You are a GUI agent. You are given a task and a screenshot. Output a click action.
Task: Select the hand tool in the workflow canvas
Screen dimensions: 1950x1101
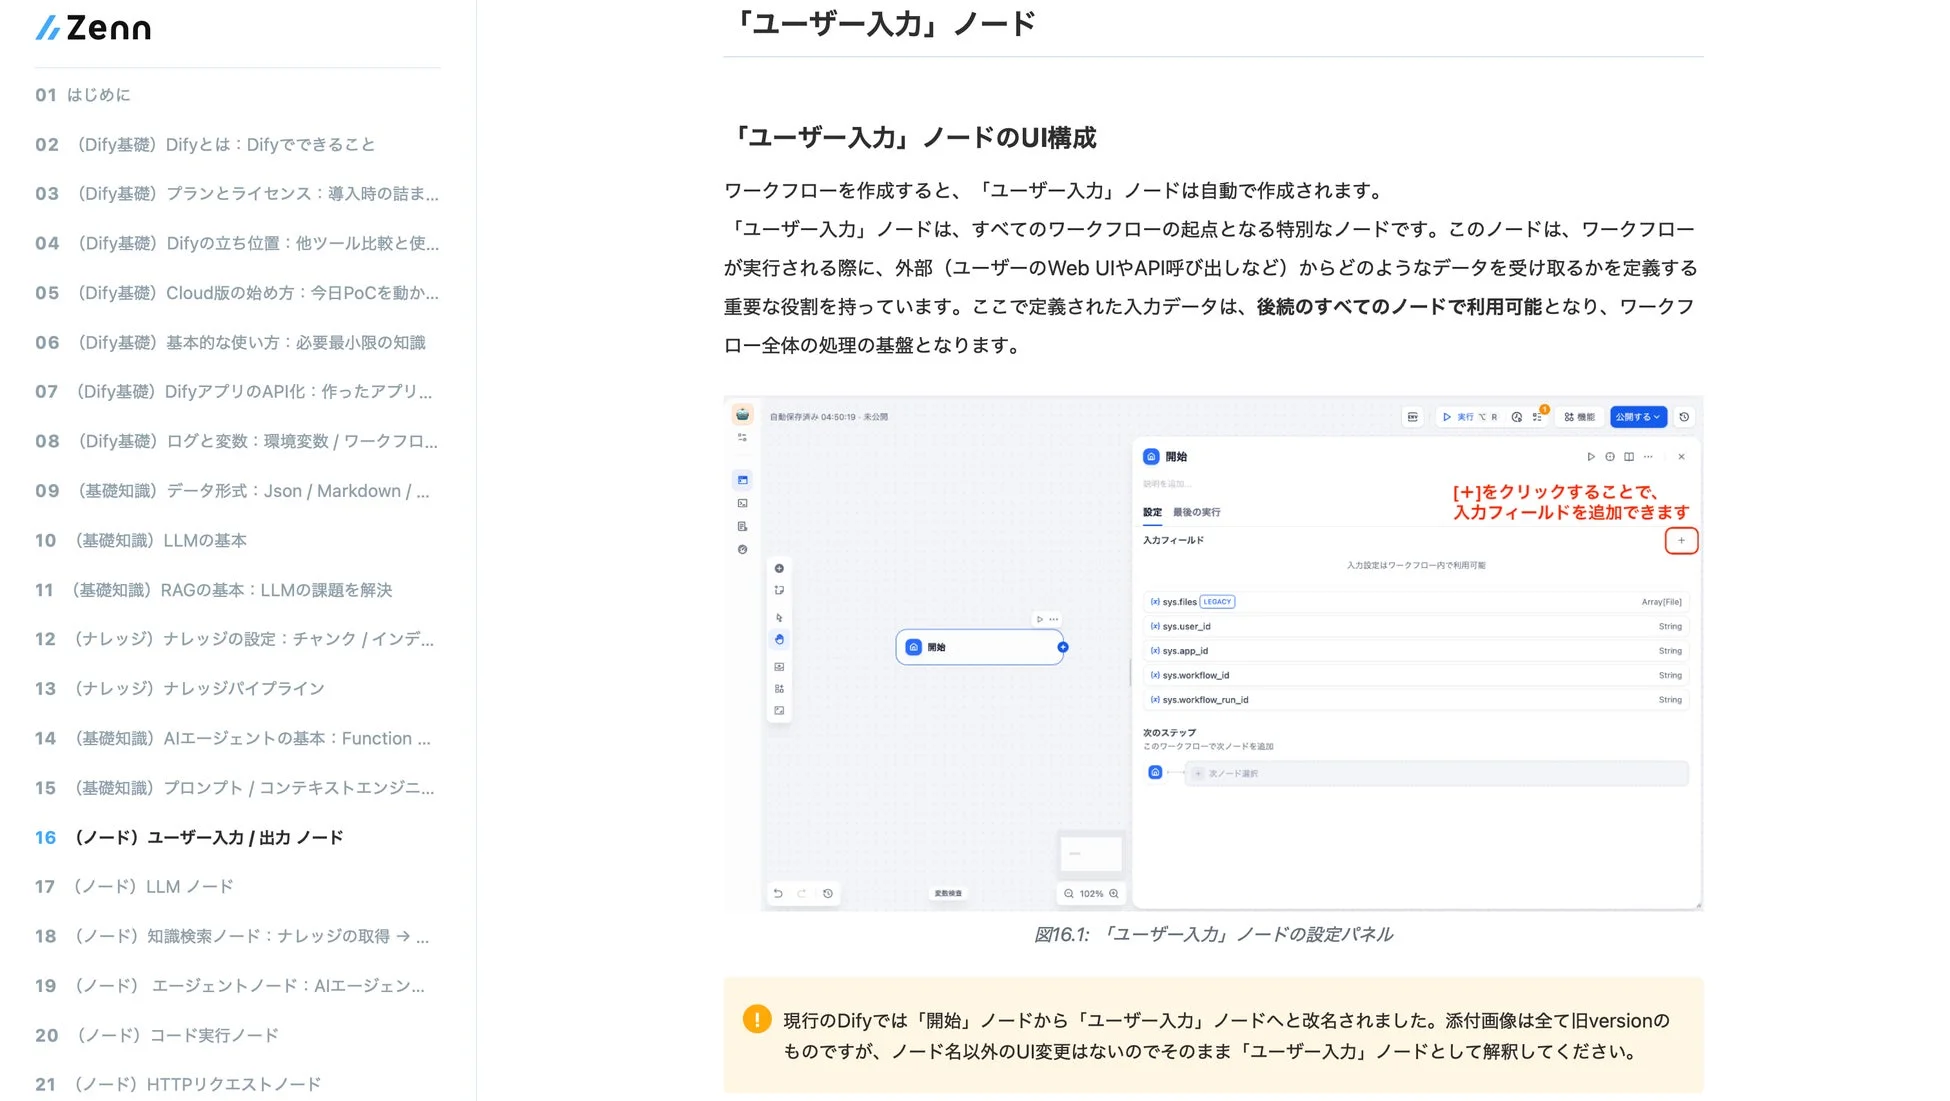pos(779,640)
